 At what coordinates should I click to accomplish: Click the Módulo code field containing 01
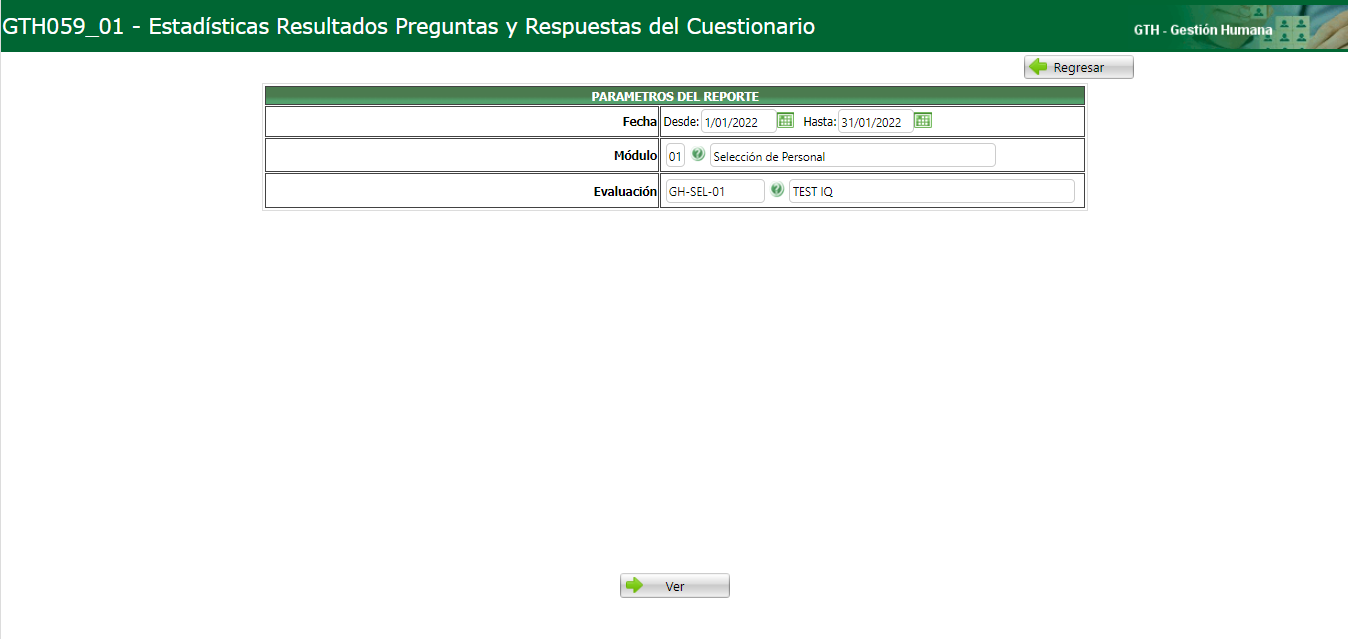[x=675, y=155]
